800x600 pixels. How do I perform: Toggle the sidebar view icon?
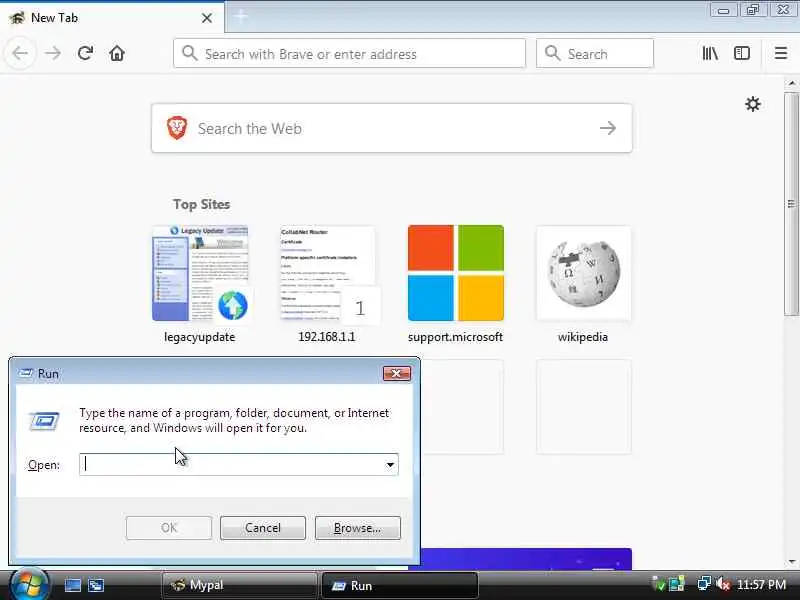[x=741, y=53]
